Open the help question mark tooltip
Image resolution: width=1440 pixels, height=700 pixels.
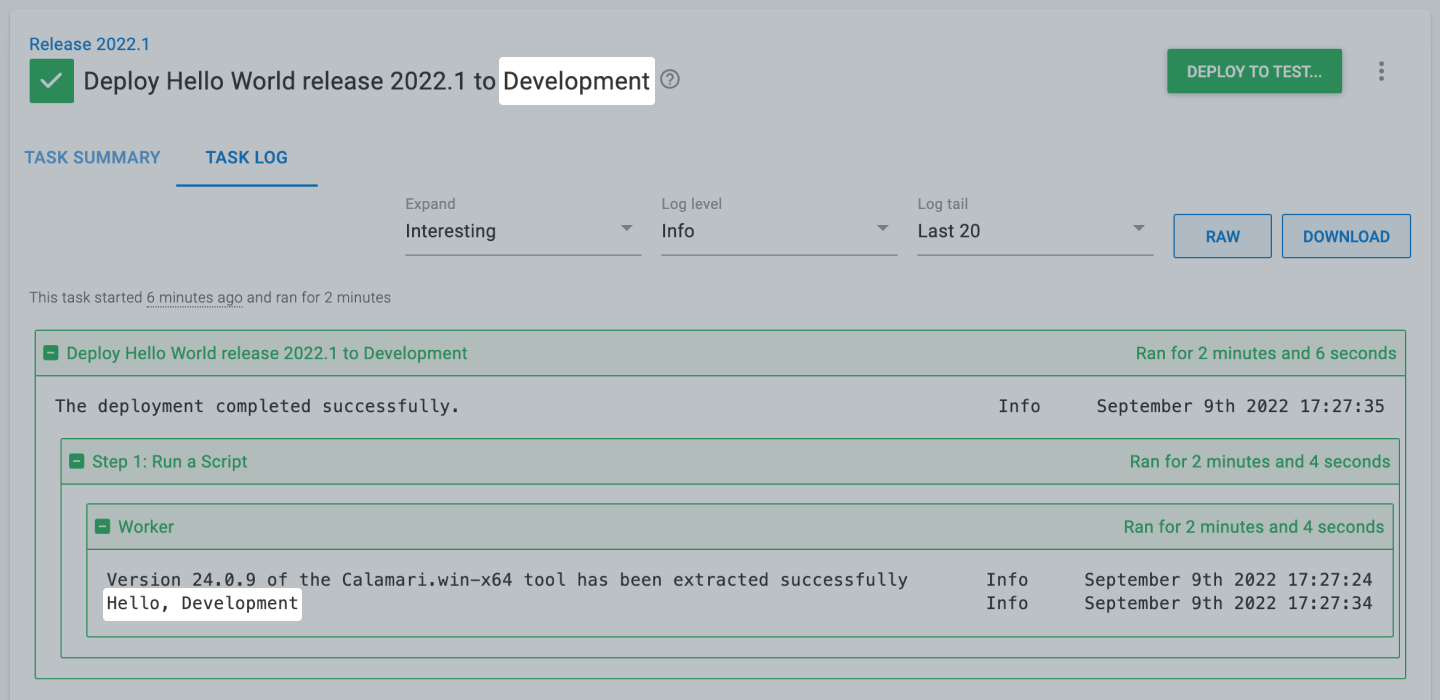click(x=668, y=80)
